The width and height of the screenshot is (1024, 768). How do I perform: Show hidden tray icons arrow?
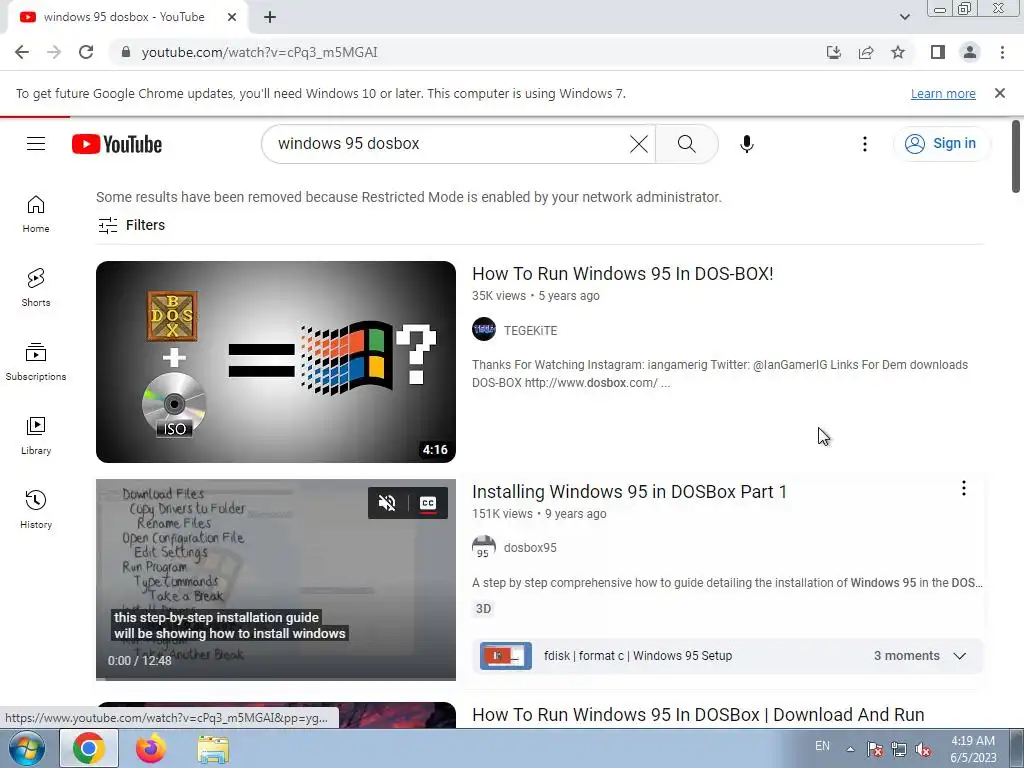(x=850, y=749)
